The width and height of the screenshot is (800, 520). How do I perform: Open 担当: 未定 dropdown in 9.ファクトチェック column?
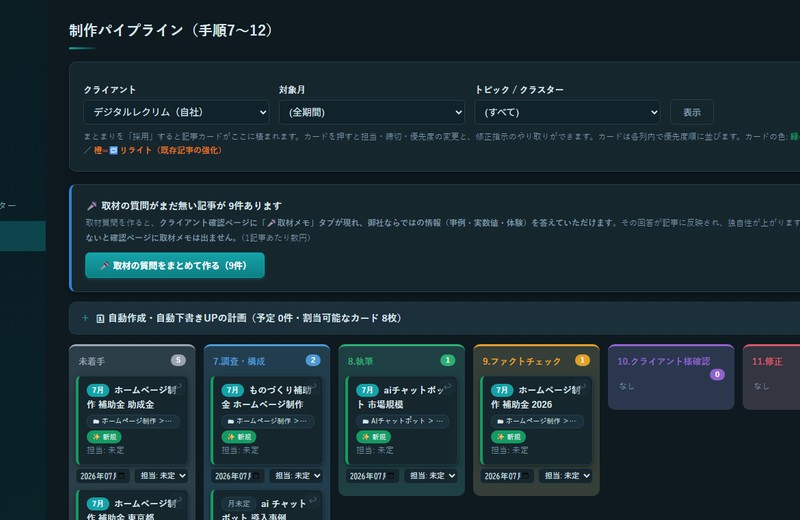pyautogui.click(x=565, y=476)
